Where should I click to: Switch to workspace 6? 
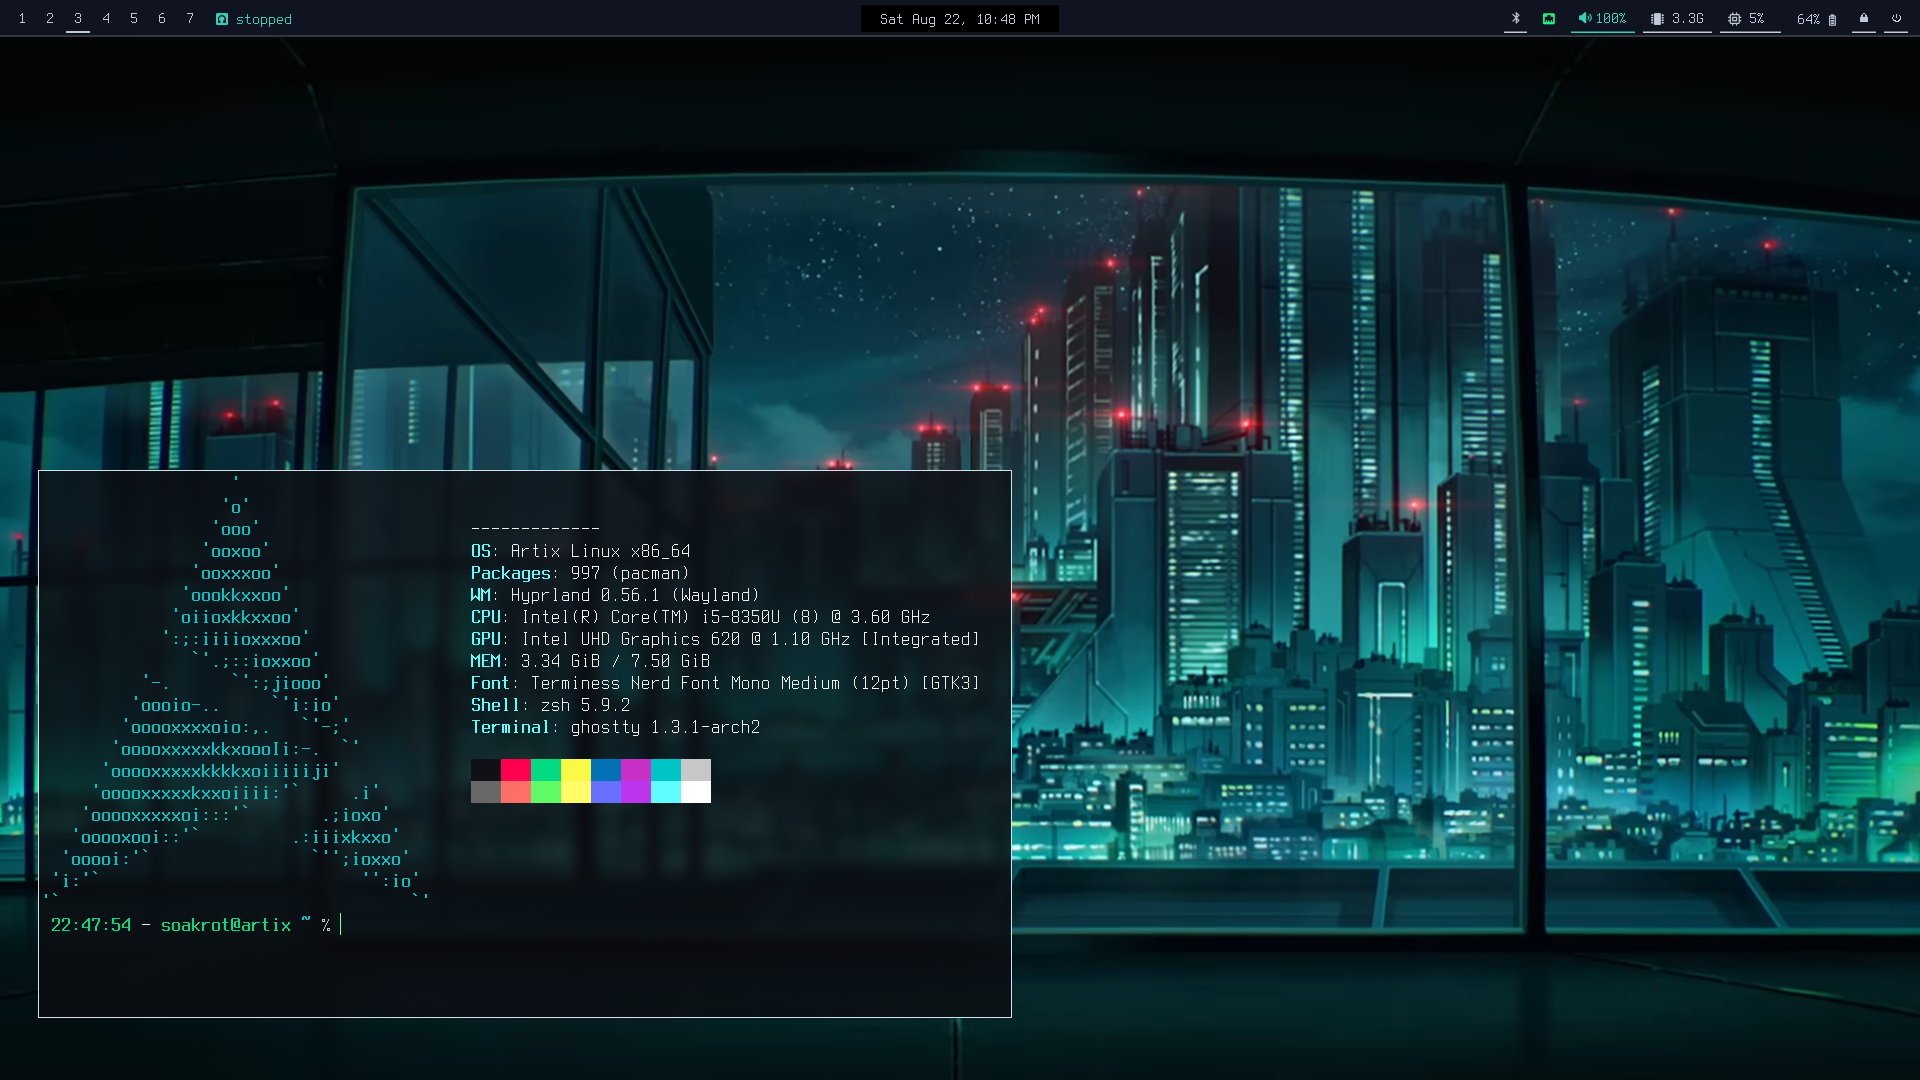tap(162, 19)
